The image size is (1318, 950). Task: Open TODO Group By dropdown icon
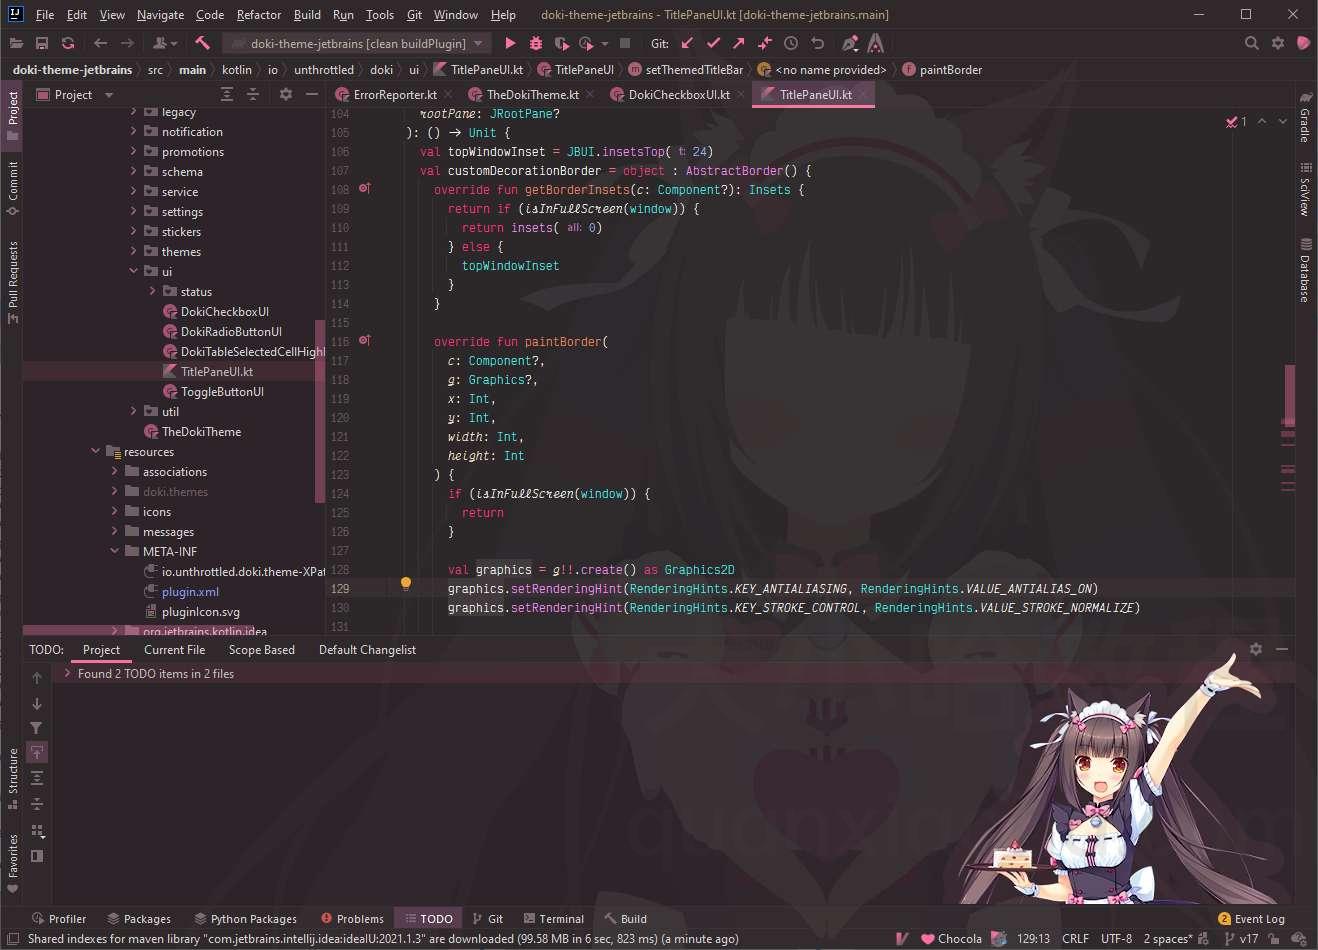pos(37,830)
